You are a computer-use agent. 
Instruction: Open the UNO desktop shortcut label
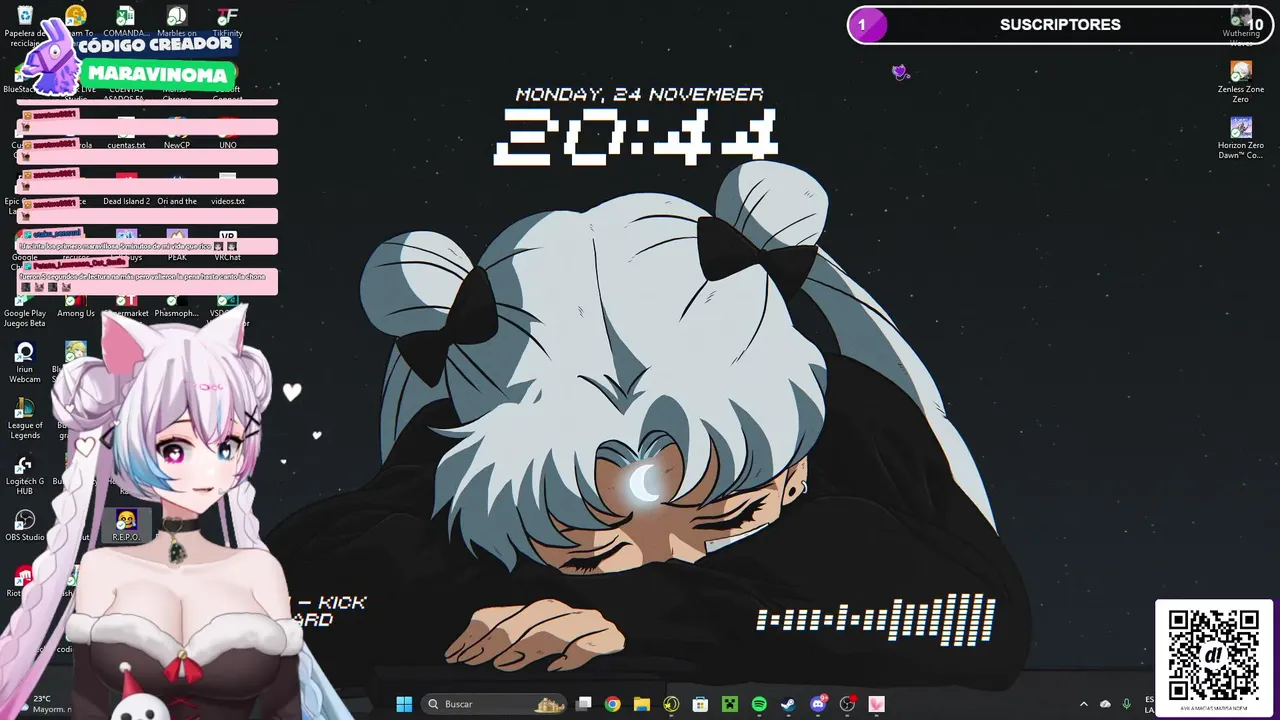[x=228, y=145]
